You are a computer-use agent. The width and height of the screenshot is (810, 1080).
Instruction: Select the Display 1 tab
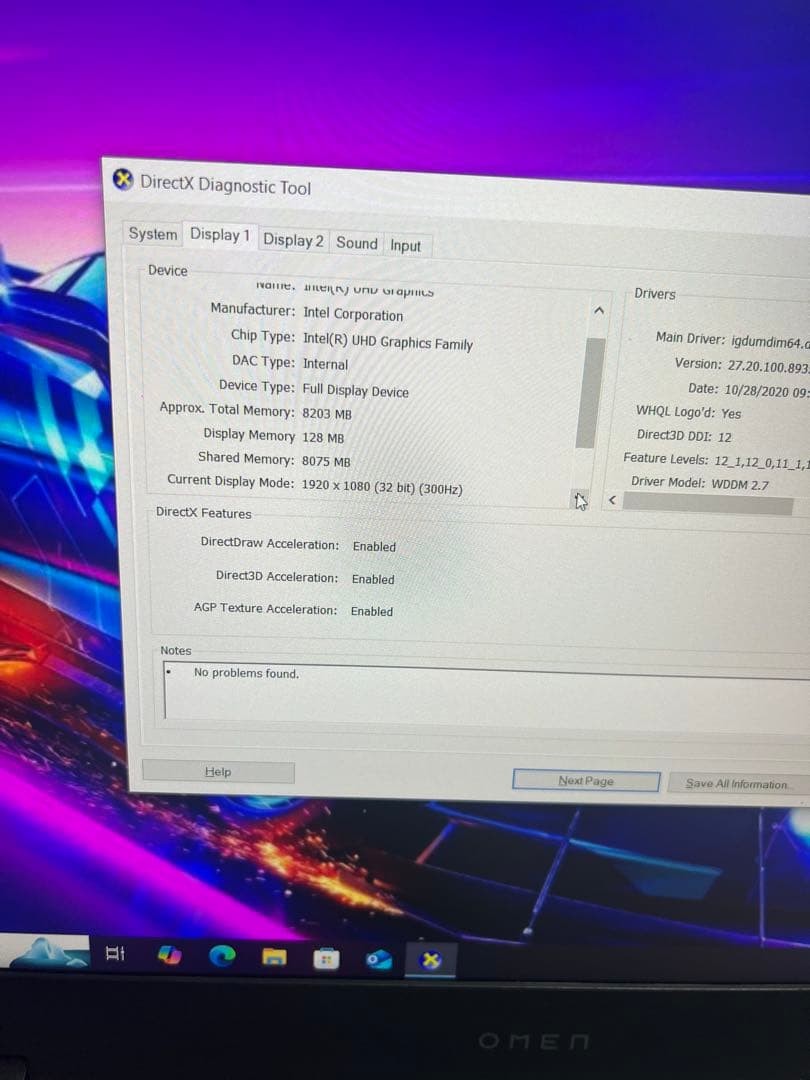219,235
